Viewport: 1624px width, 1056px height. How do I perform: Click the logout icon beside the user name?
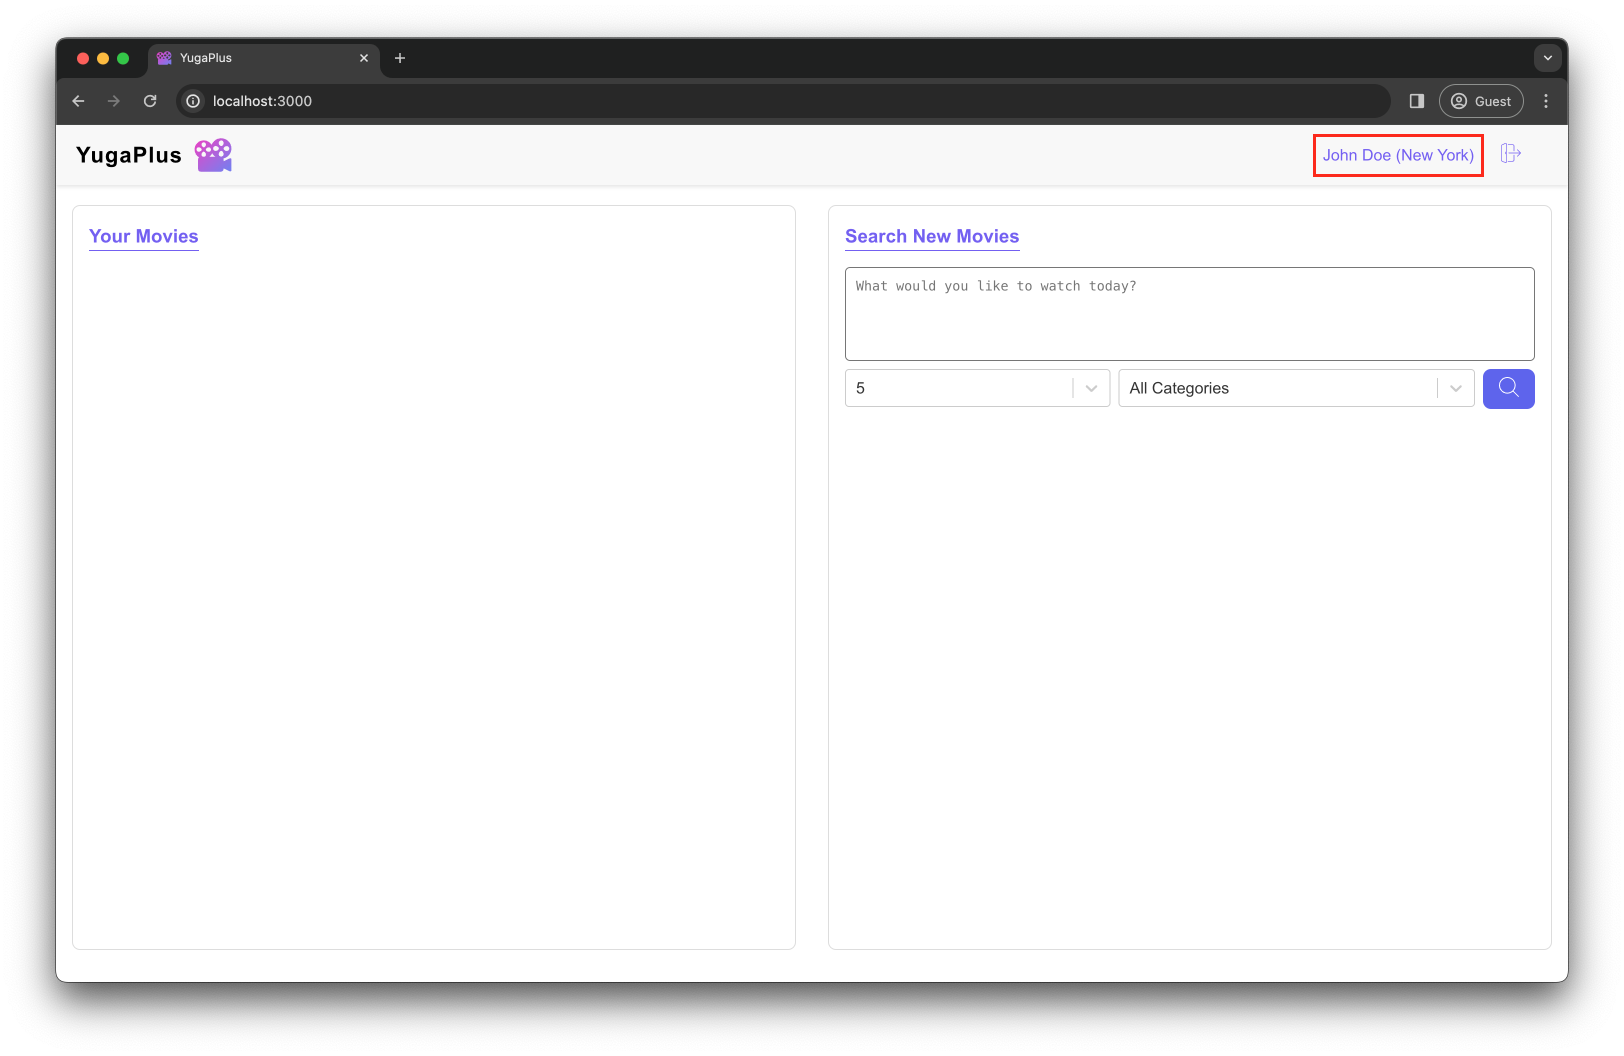[x=1510, y=153]
